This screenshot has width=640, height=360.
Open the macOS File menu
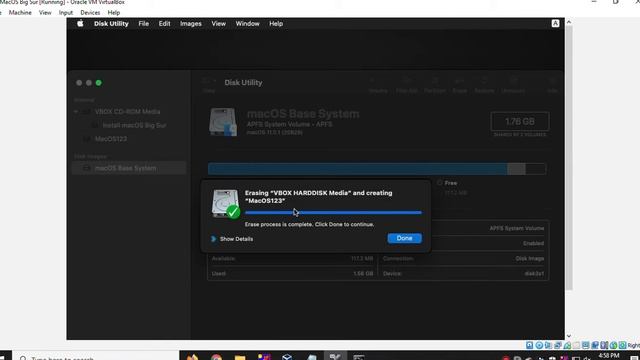pos(144,24)
